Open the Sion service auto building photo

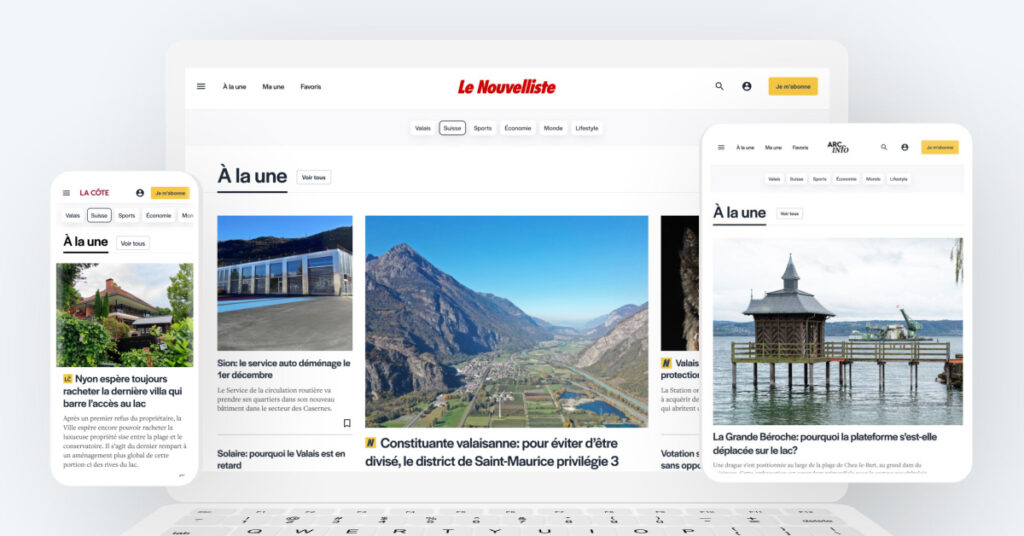coord(285,283)
